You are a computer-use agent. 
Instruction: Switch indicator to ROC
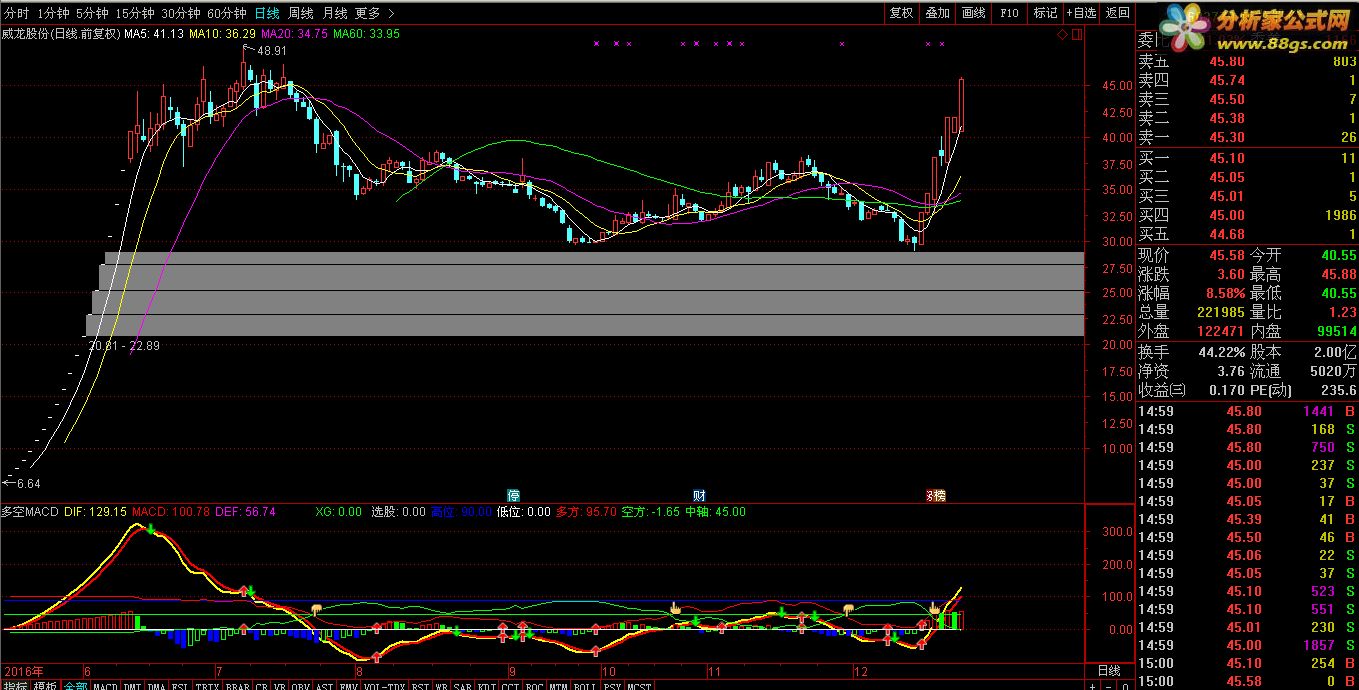534,684
